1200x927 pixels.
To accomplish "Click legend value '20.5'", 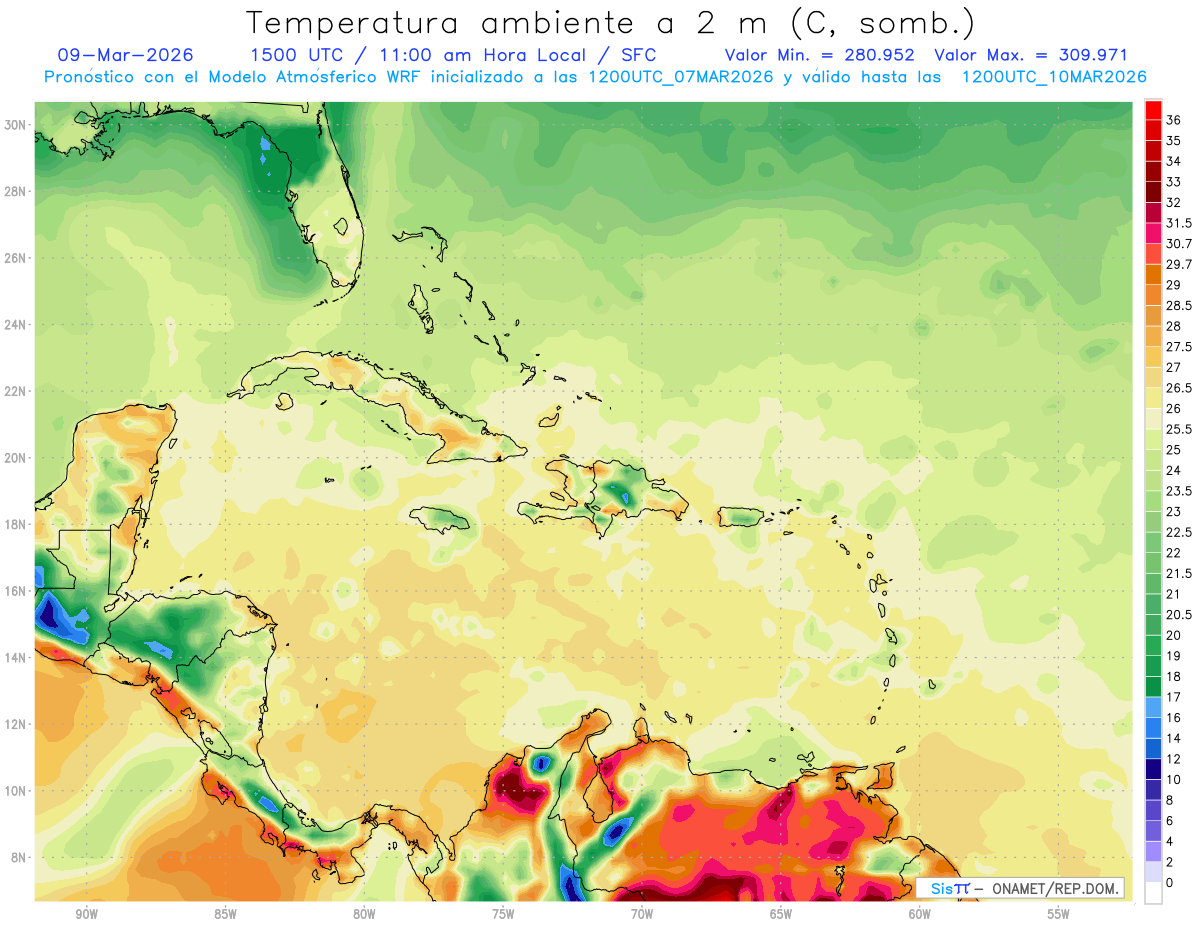I will pyautogui.click(x=1179, y=614).
